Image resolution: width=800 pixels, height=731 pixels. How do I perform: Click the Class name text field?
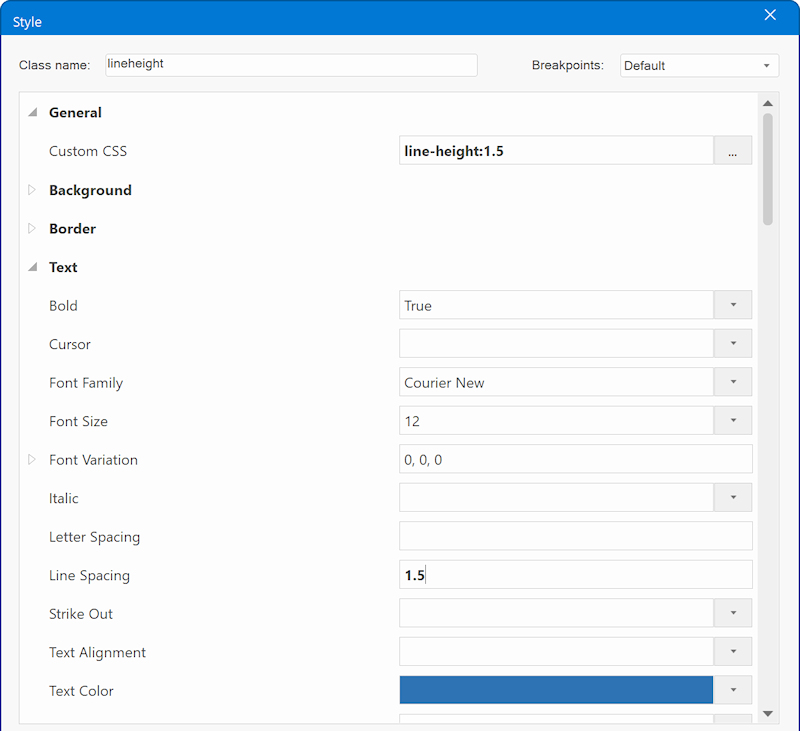tap(289, 65)
